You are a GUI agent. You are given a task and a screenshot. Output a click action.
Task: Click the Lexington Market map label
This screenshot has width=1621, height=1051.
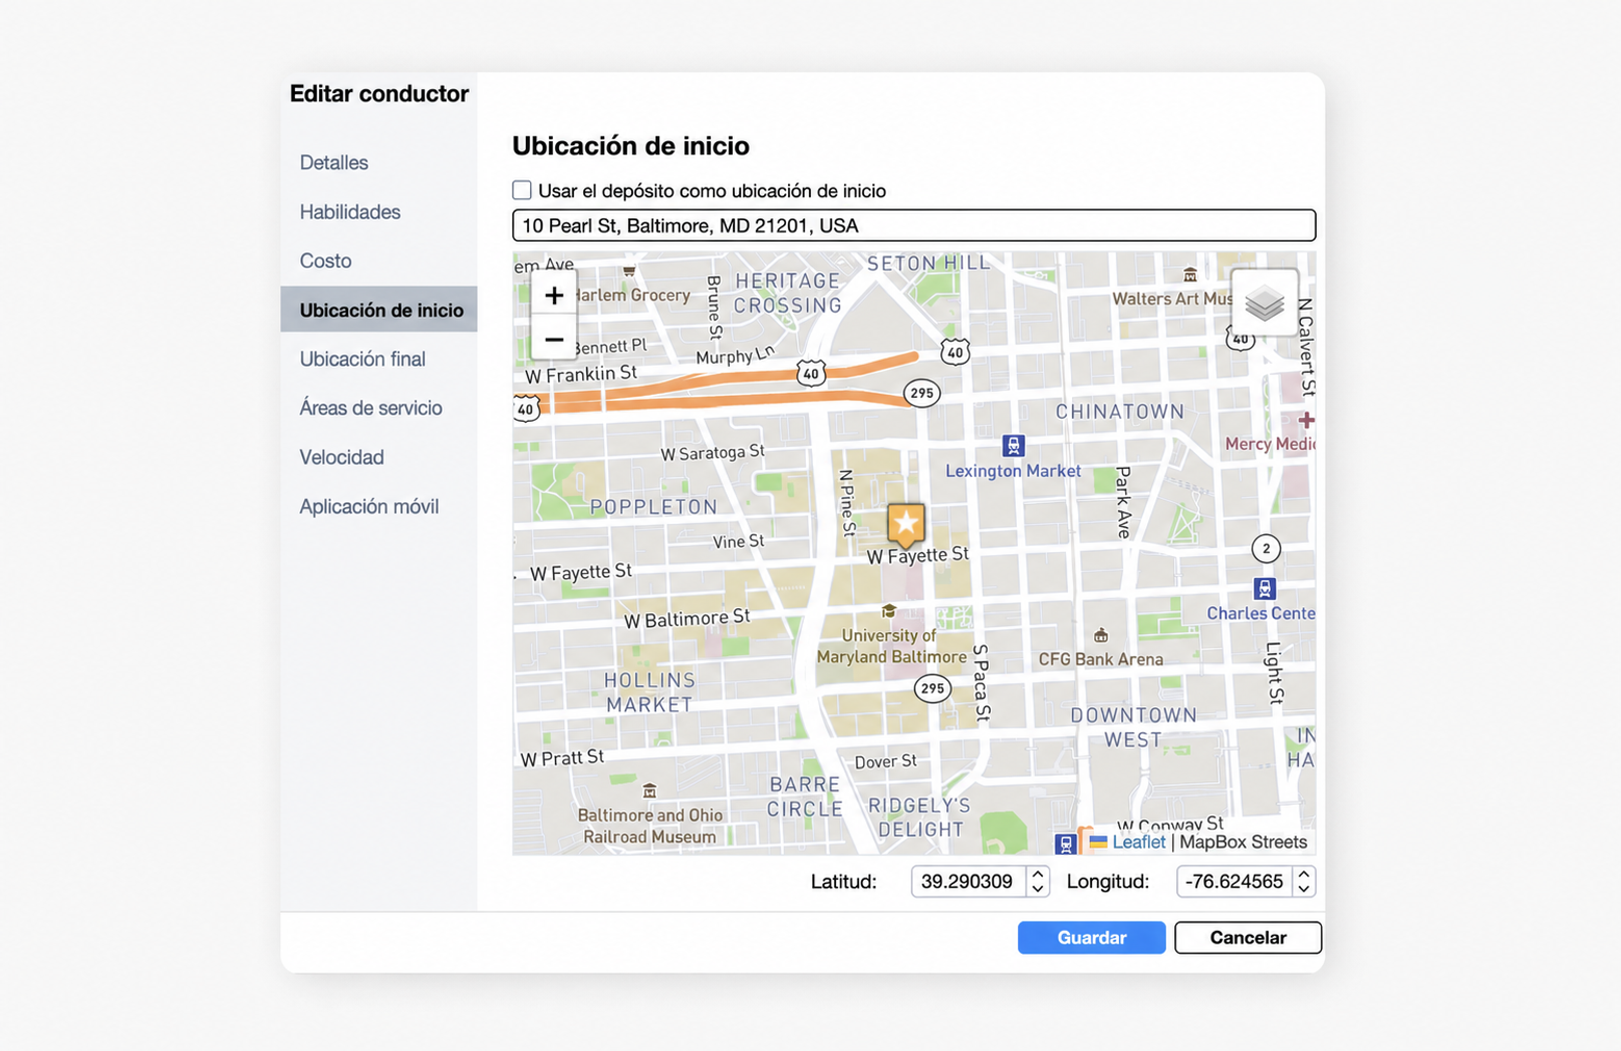tap(1013, 471)
